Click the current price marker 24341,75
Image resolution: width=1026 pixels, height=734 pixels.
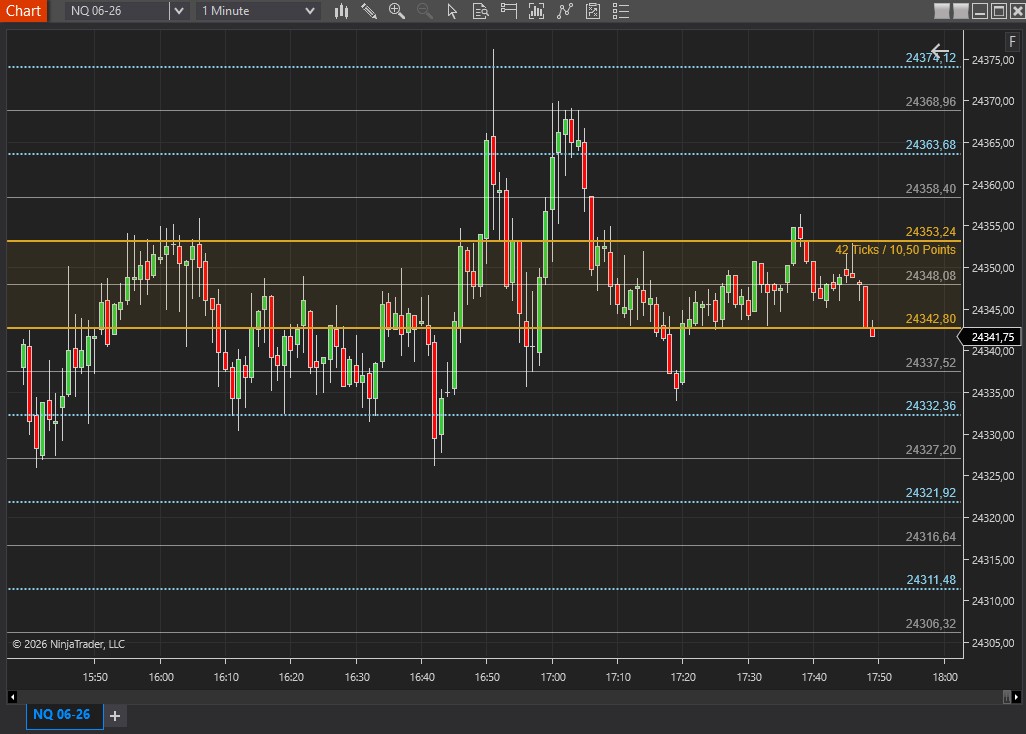coord(993,337)
